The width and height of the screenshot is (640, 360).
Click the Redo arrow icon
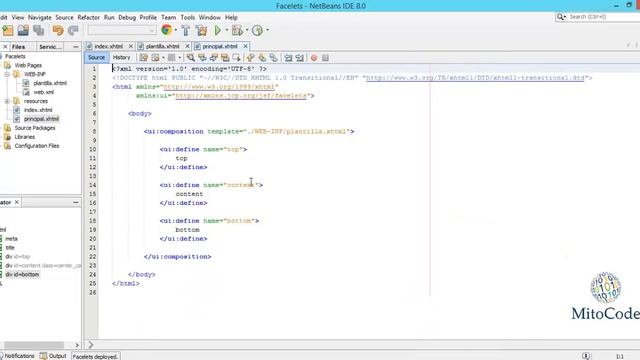tap(73, 31)
